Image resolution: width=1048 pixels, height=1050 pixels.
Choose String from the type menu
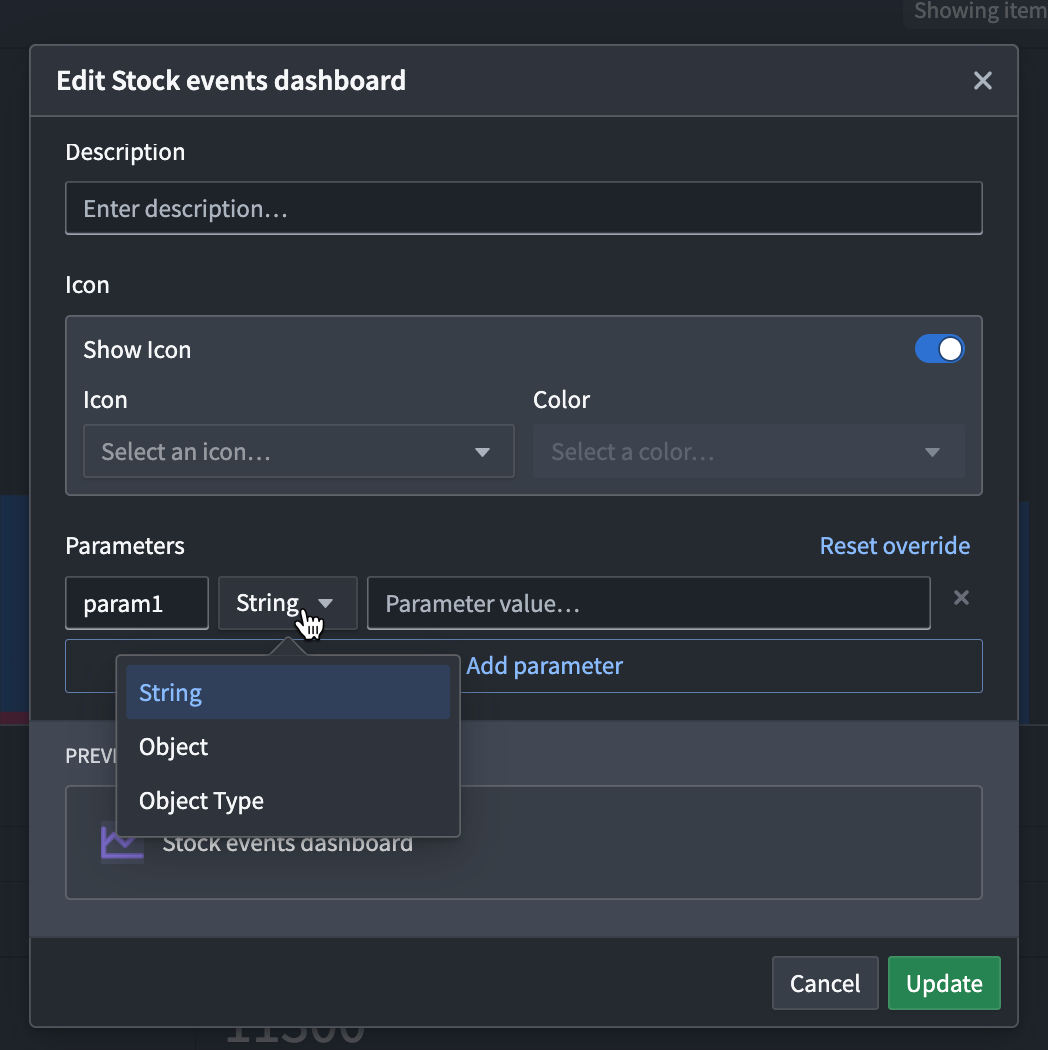tap(288, 692)
